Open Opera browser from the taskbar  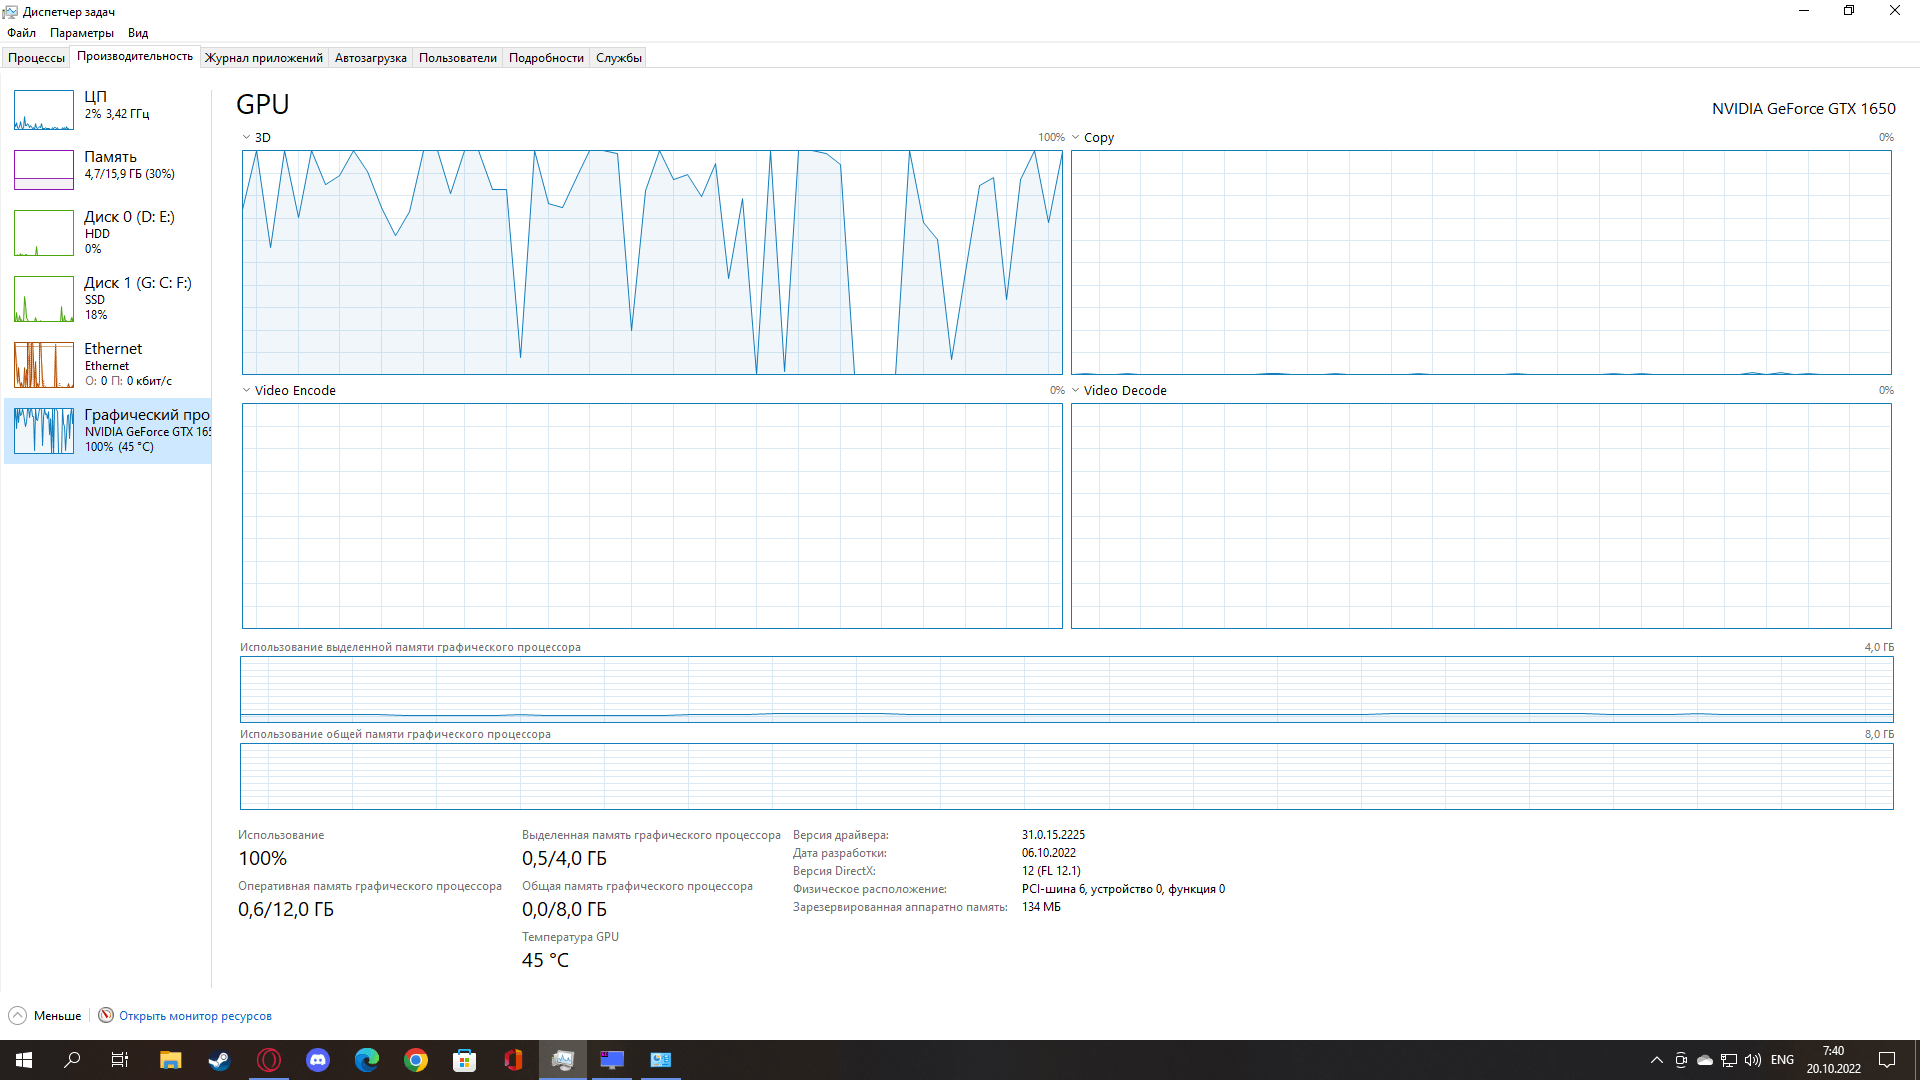coord(269,1060)
